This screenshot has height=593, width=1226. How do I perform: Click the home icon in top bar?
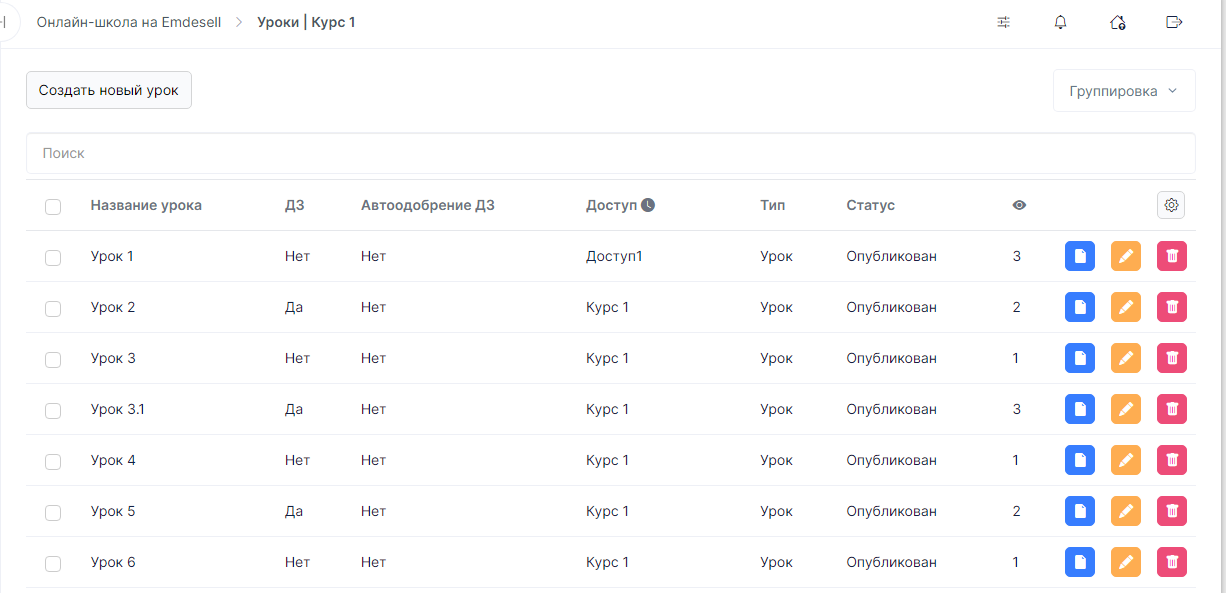tap(1117, 22)
